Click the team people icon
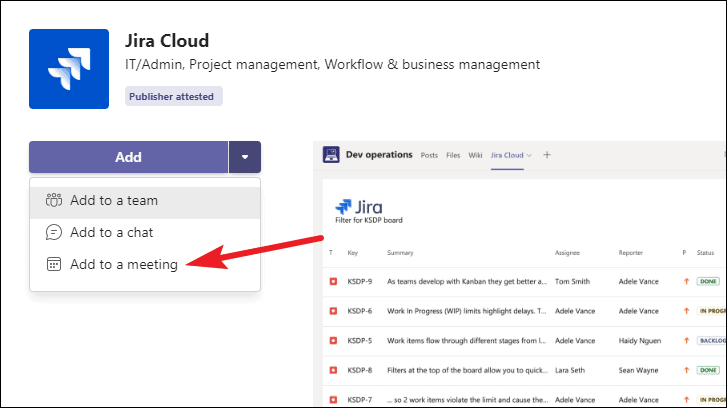 pos(54,200)
